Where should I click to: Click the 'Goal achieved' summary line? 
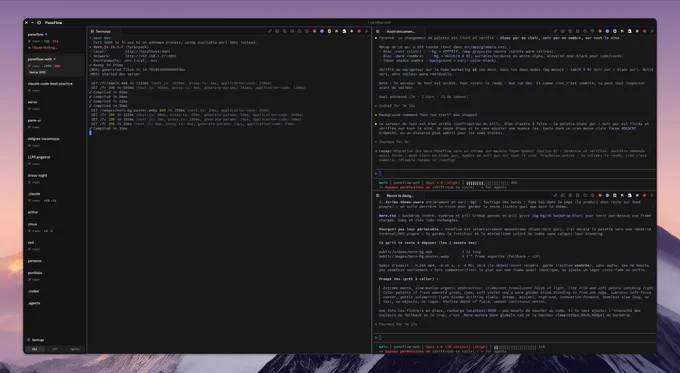click(423, 97)
